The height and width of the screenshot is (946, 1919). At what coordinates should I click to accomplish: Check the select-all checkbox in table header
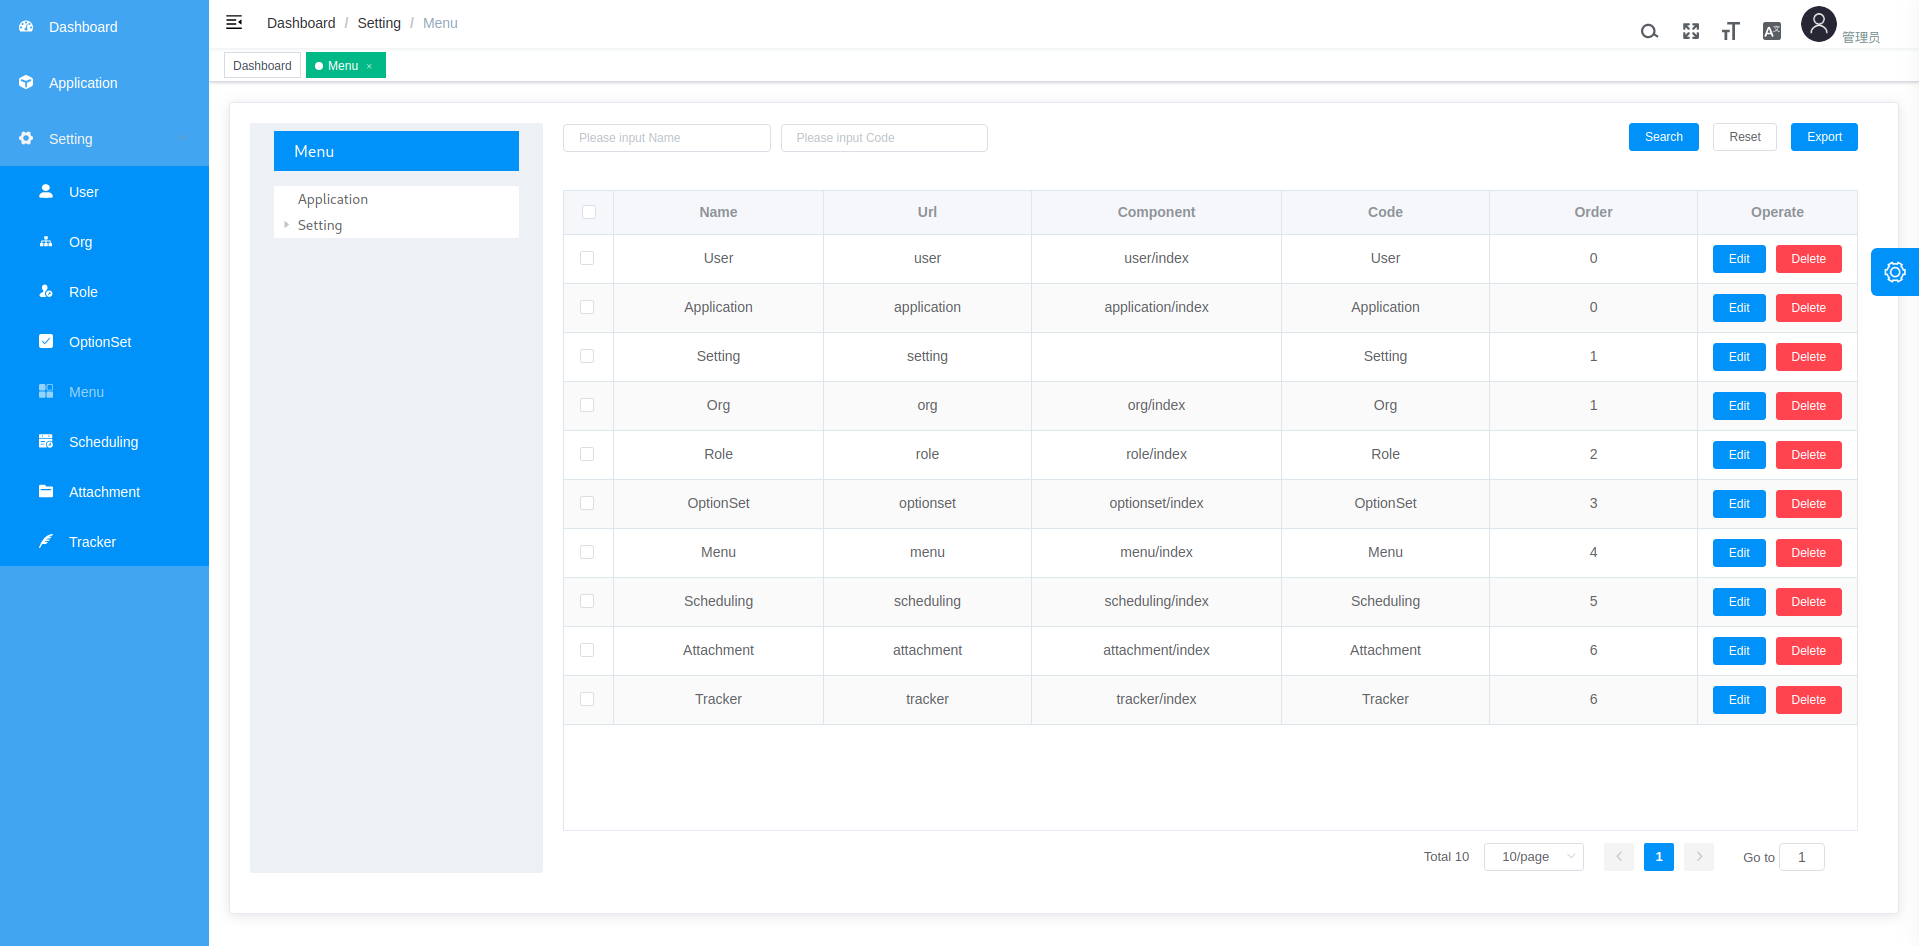pyautogui.click(x=588, y=212)
